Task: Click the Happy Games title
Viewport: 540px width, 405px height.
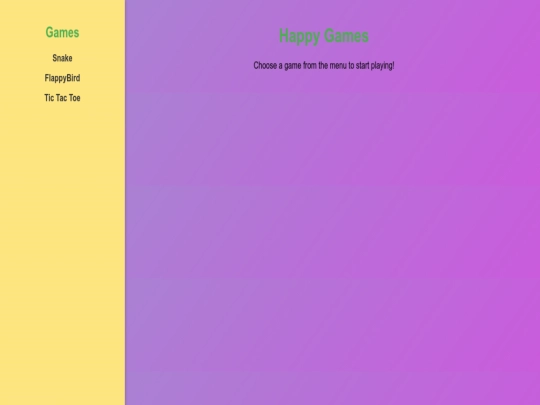Action: [324, 36]
